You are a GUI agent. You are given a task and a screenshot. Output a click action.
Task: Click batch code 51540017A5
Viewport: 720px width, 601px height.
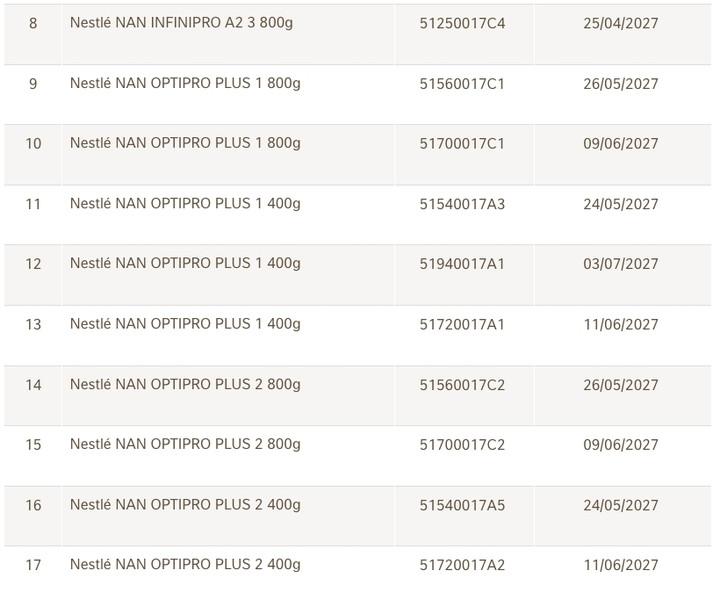tap(462, 506)
